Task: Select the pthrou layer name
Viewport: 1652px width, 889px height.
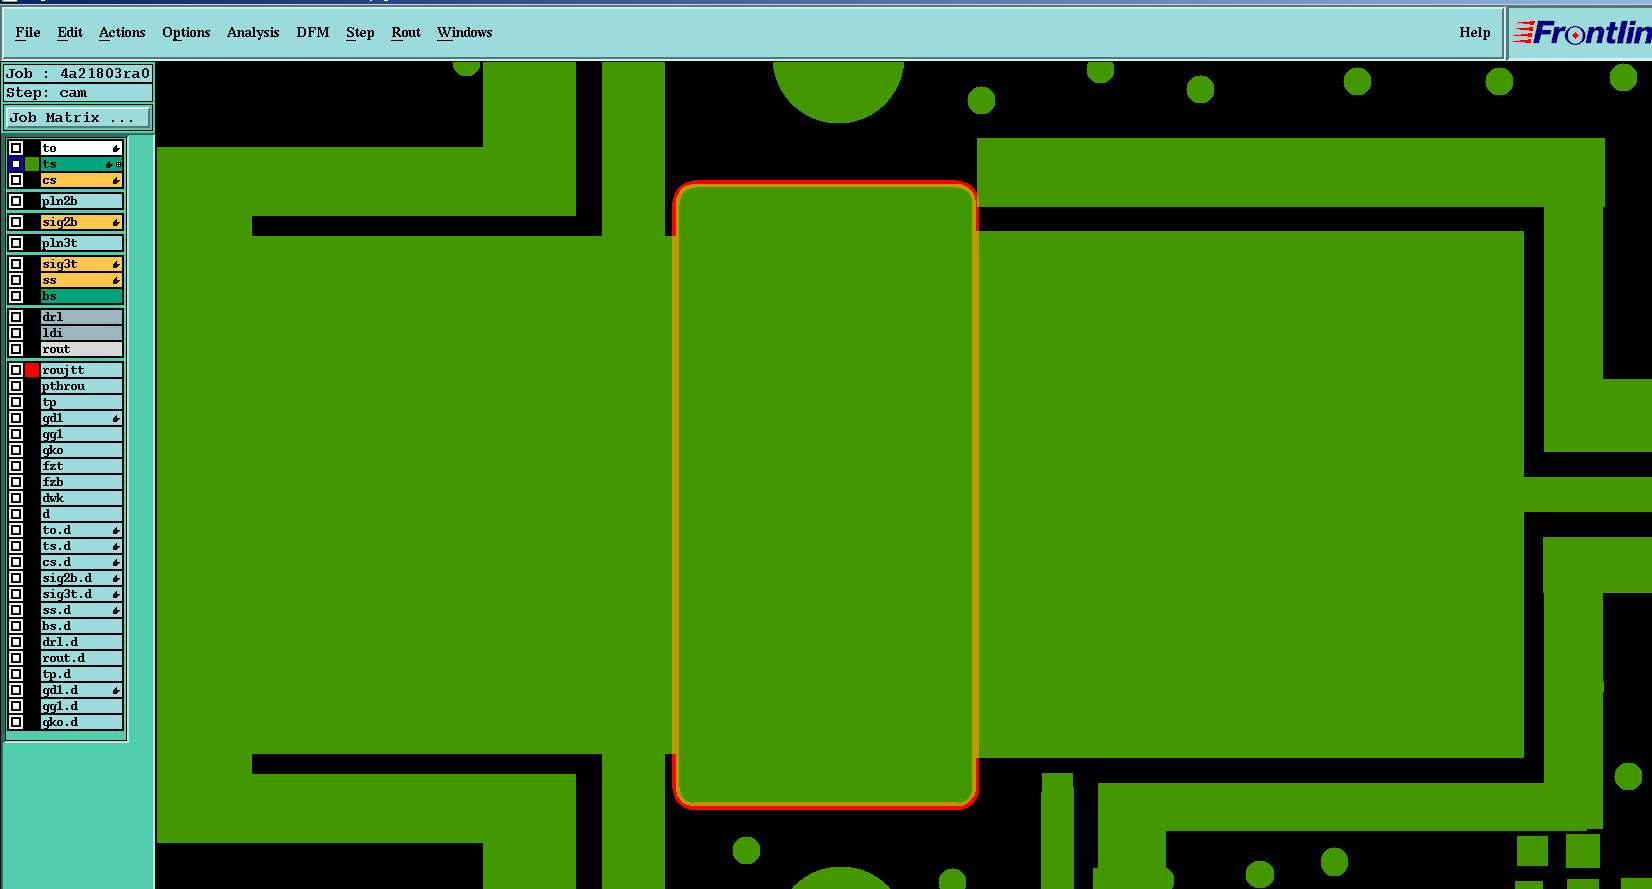Action: tap(82, 386)
